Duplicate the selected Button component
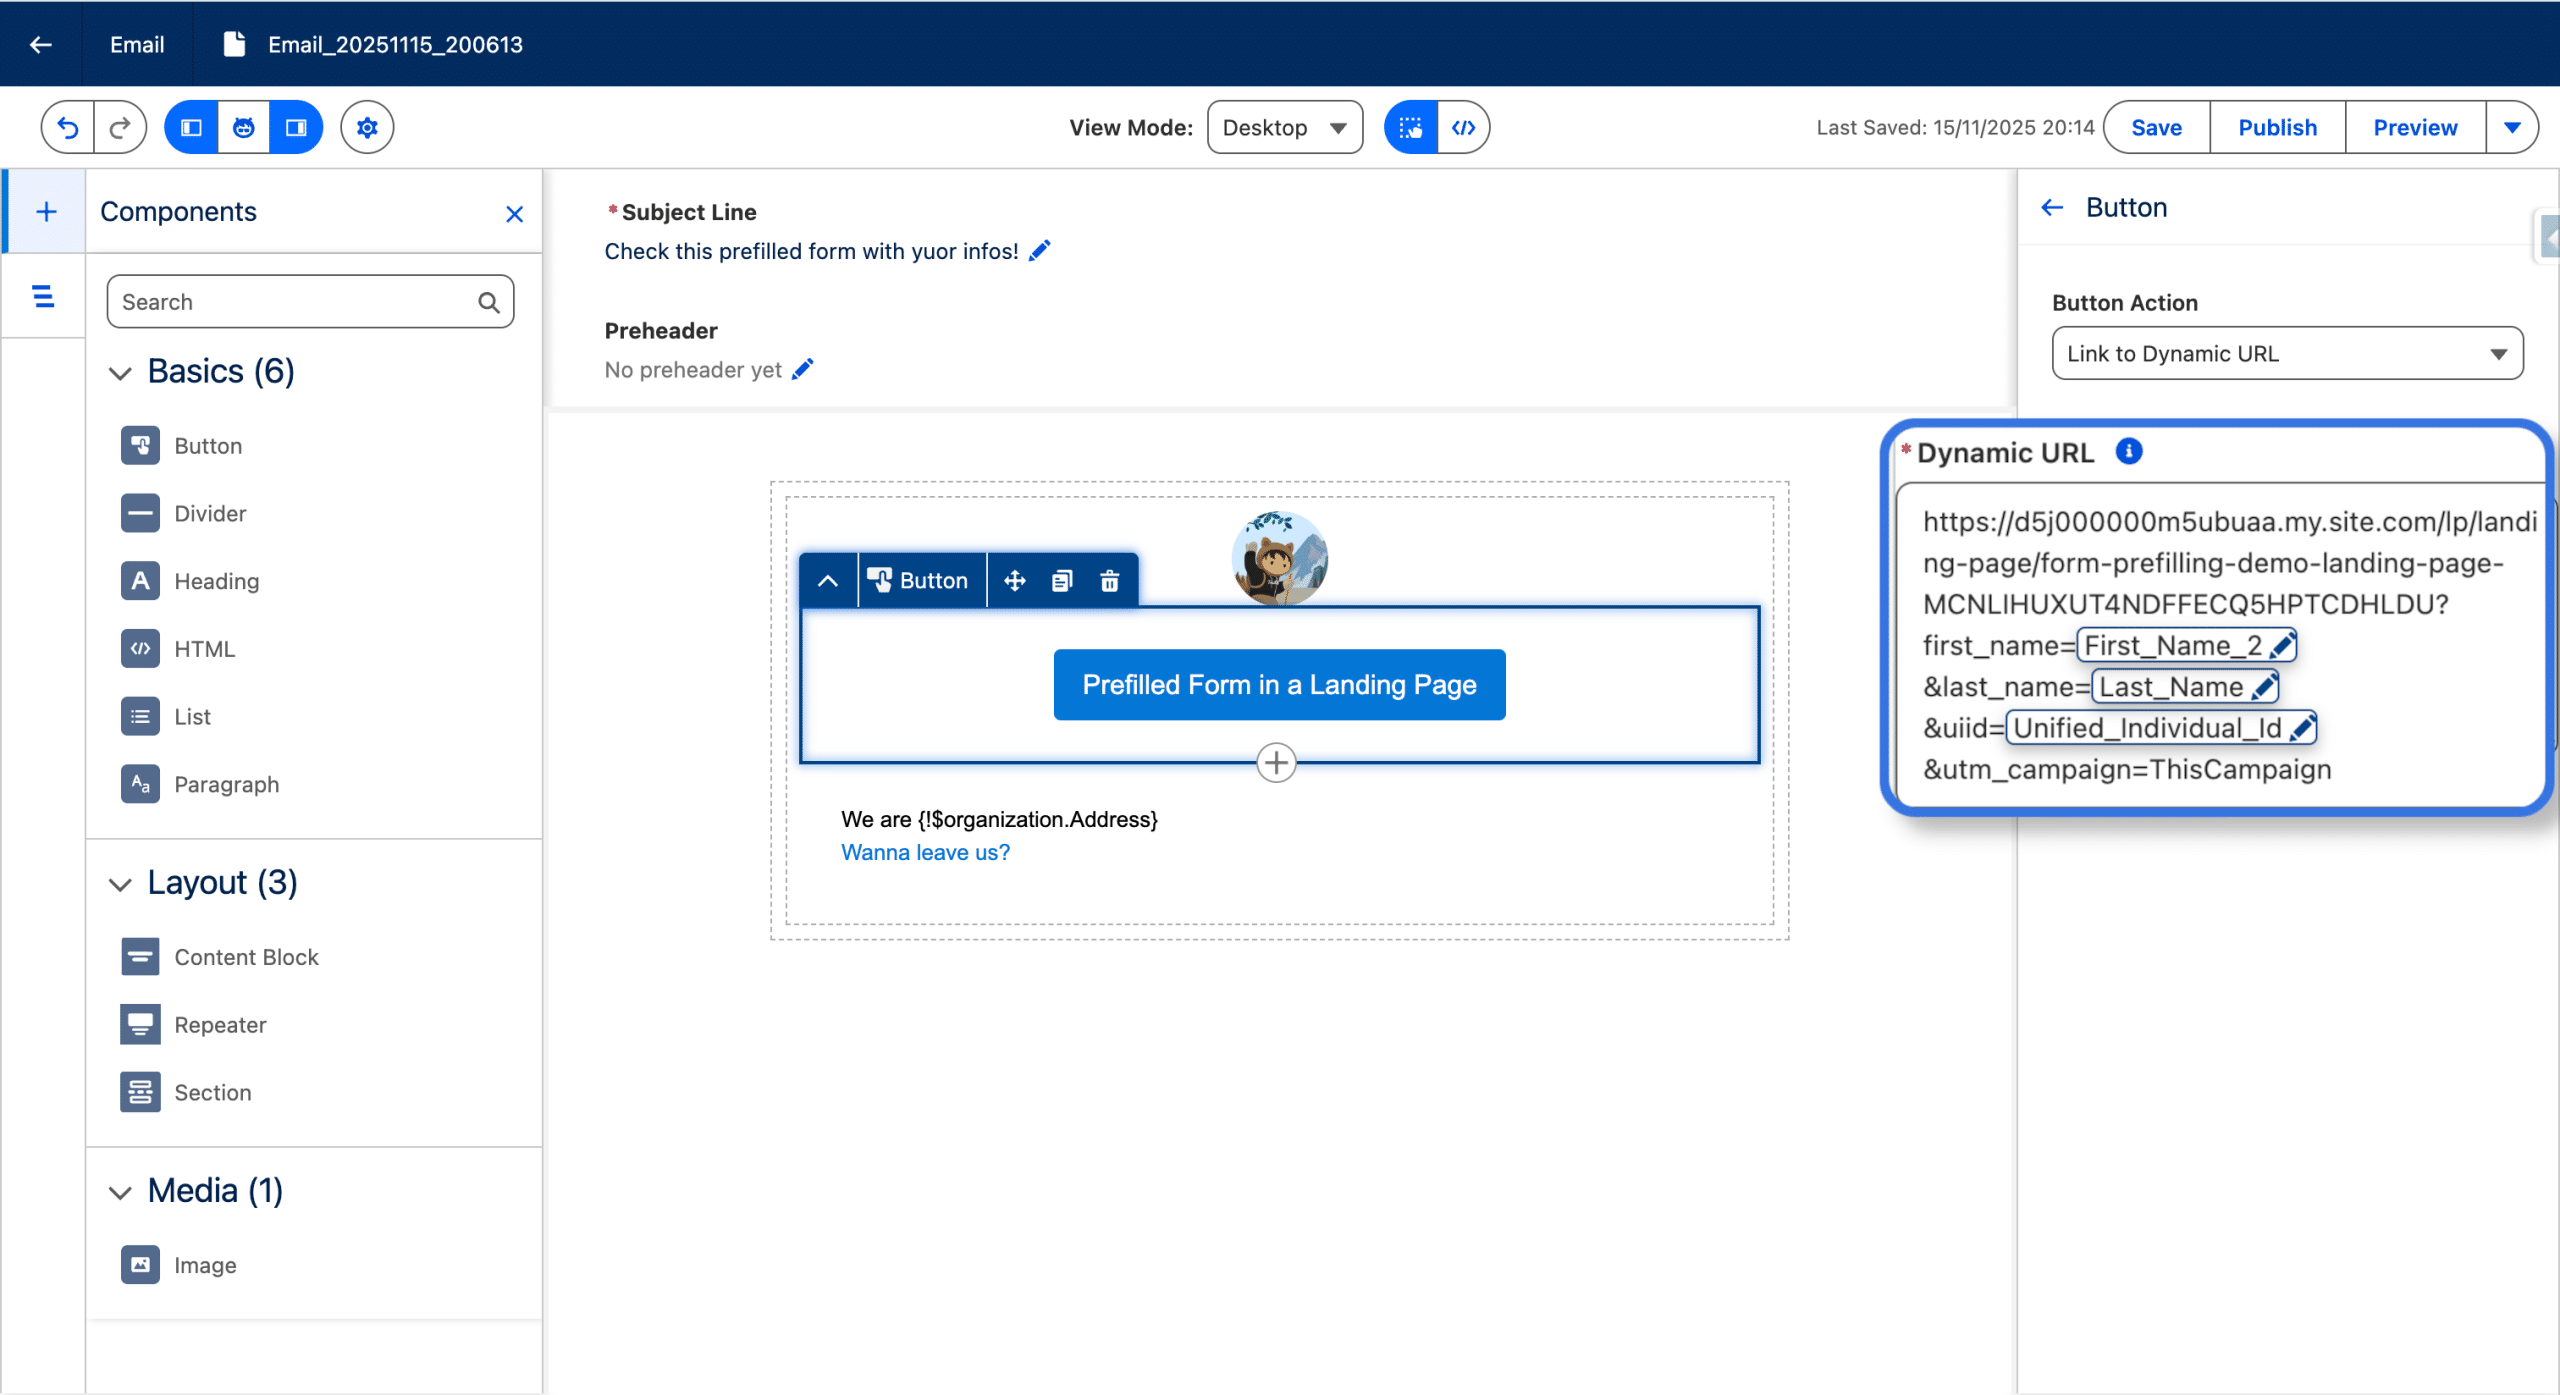The height and width of the screenshot is (1395, 2560). point(1062,581)
